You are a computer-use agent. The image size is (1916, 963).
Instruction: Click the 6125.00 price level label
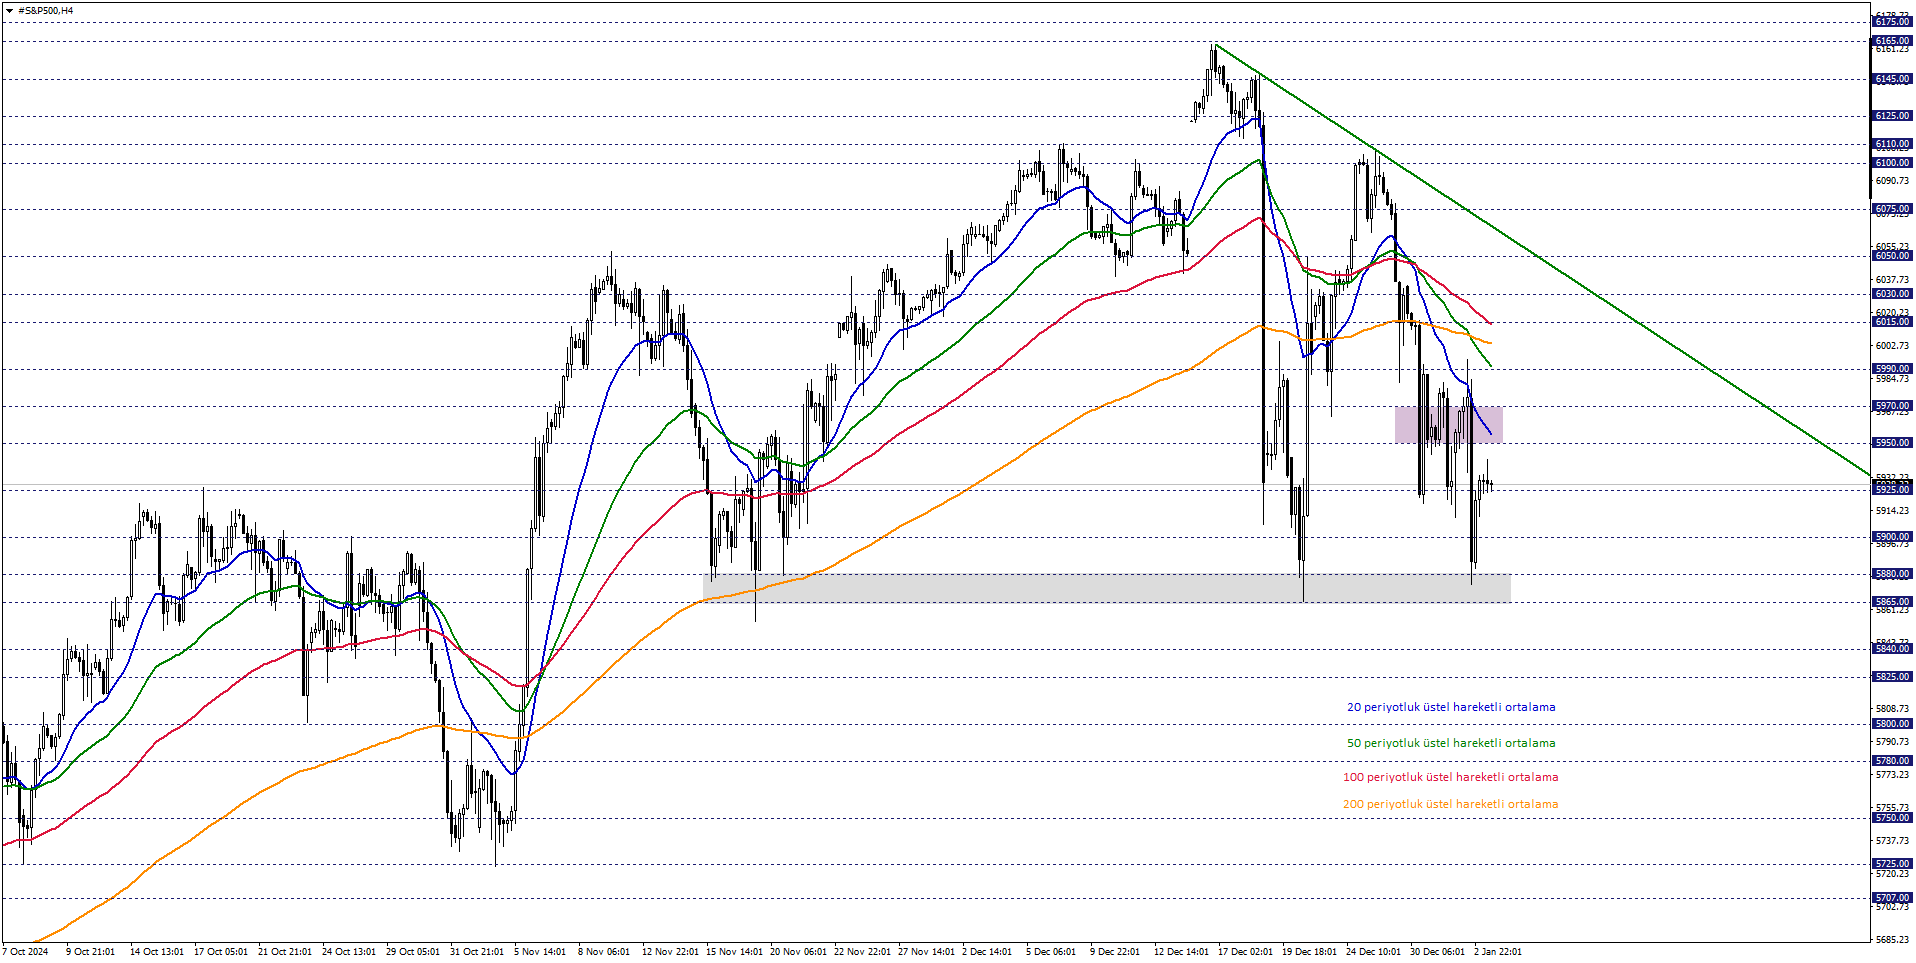[x=1892, y=116]
